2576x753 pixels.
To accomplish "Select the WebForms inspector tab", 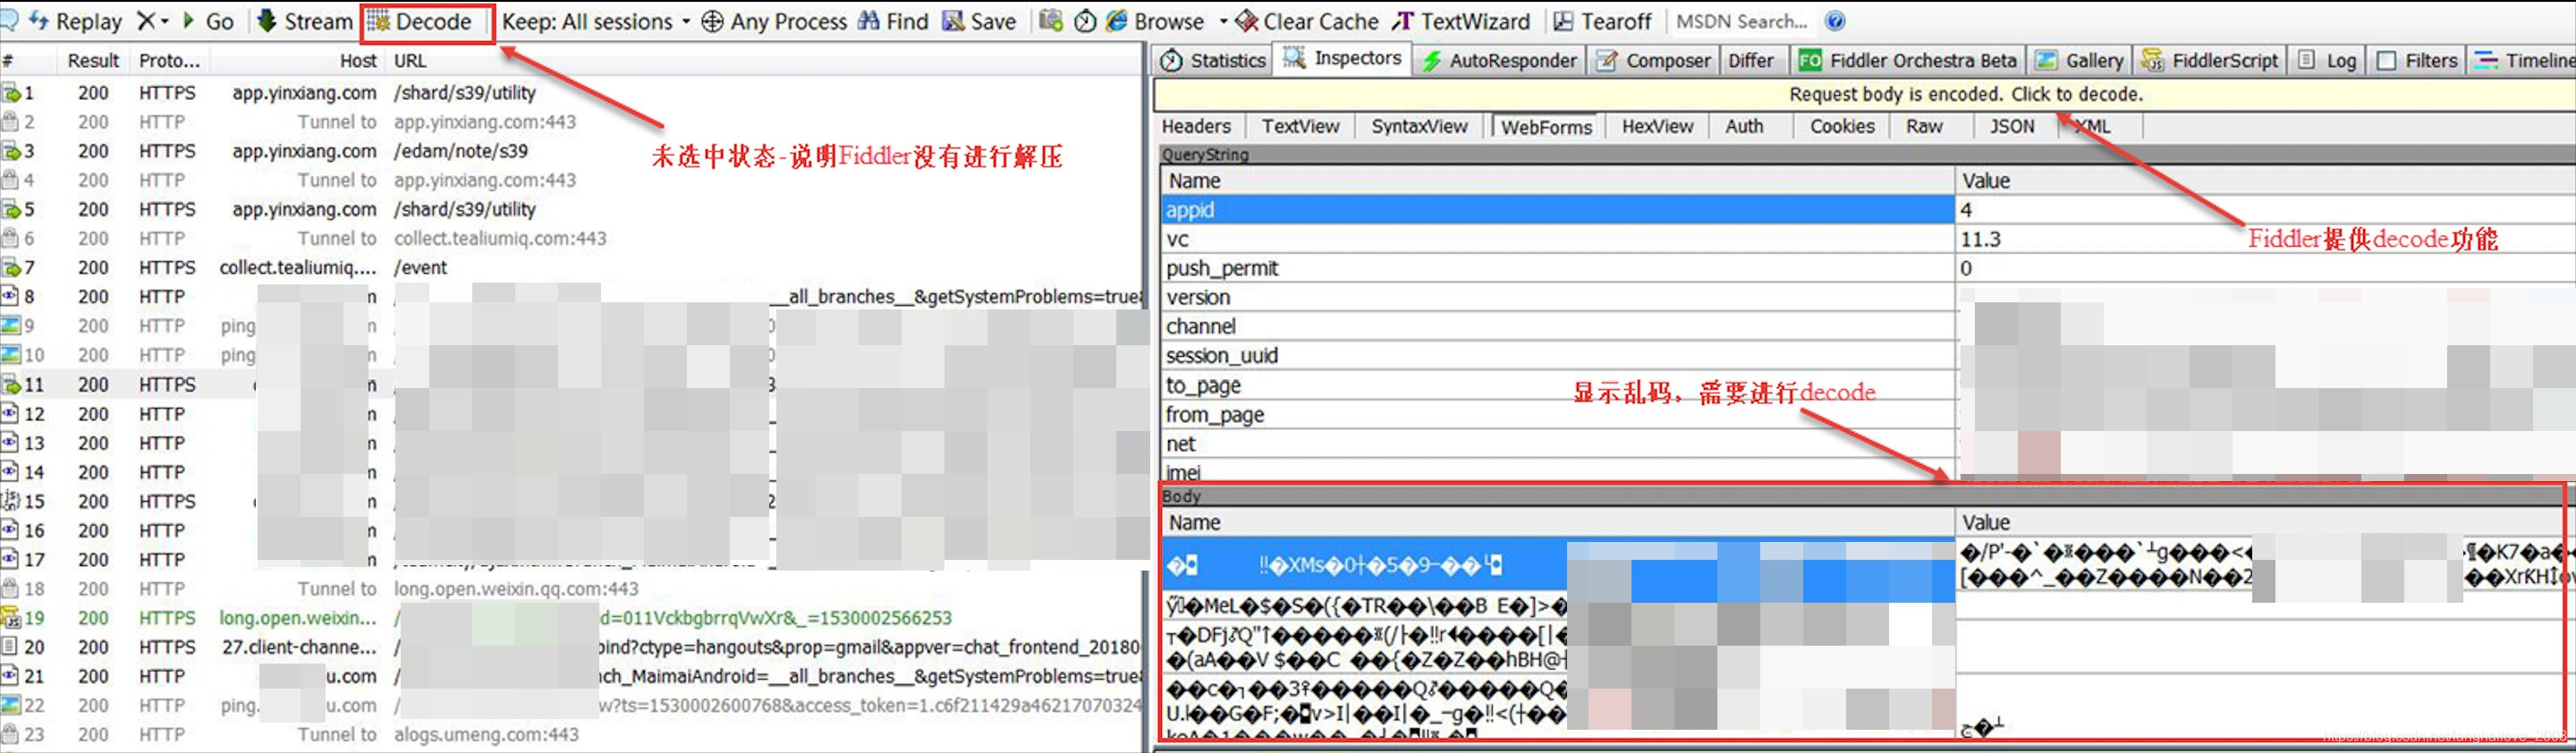I will [1546, 127].
